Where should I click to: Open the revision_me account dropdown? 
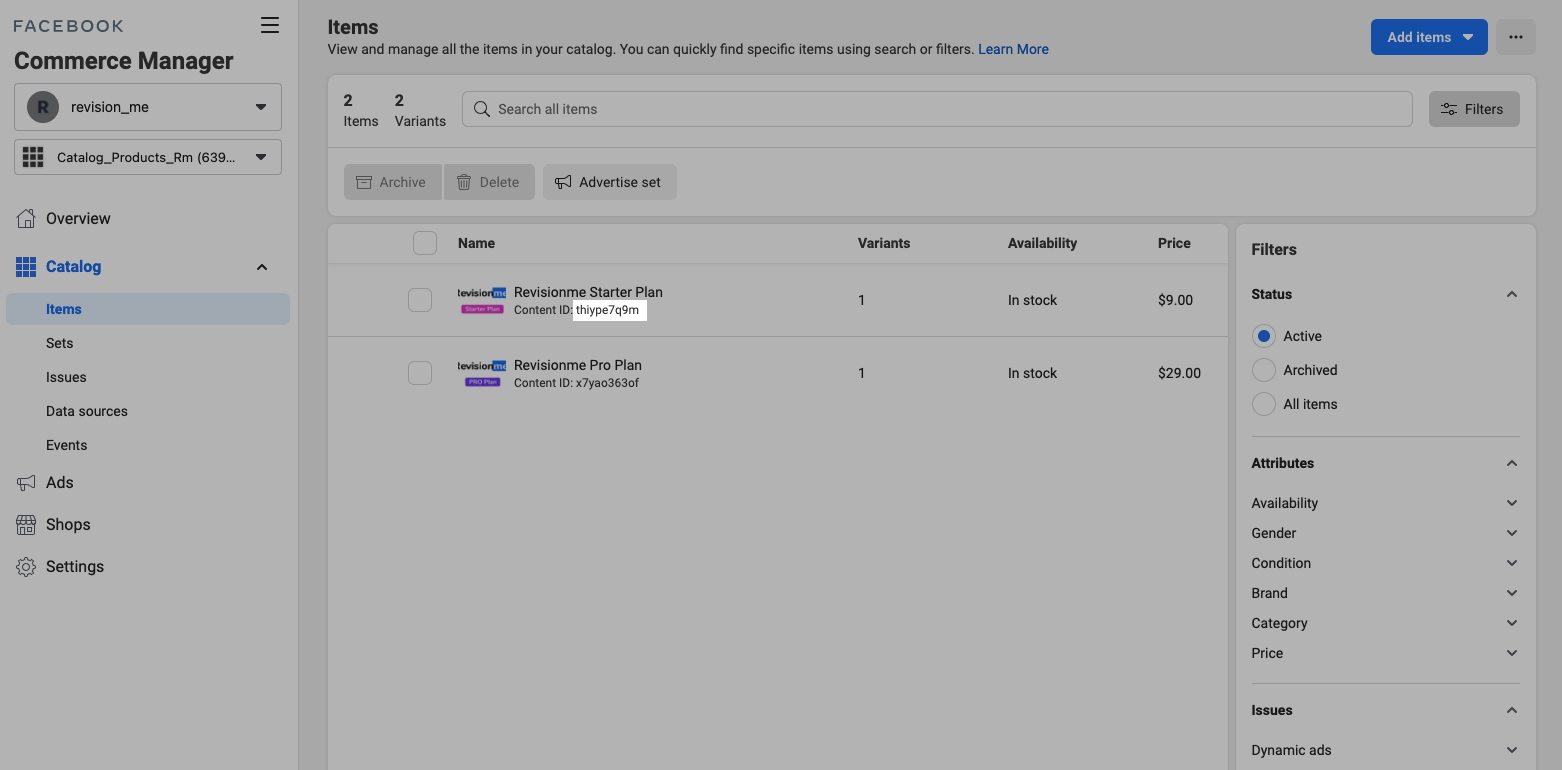pyautogui.click(x=148, y=107)
